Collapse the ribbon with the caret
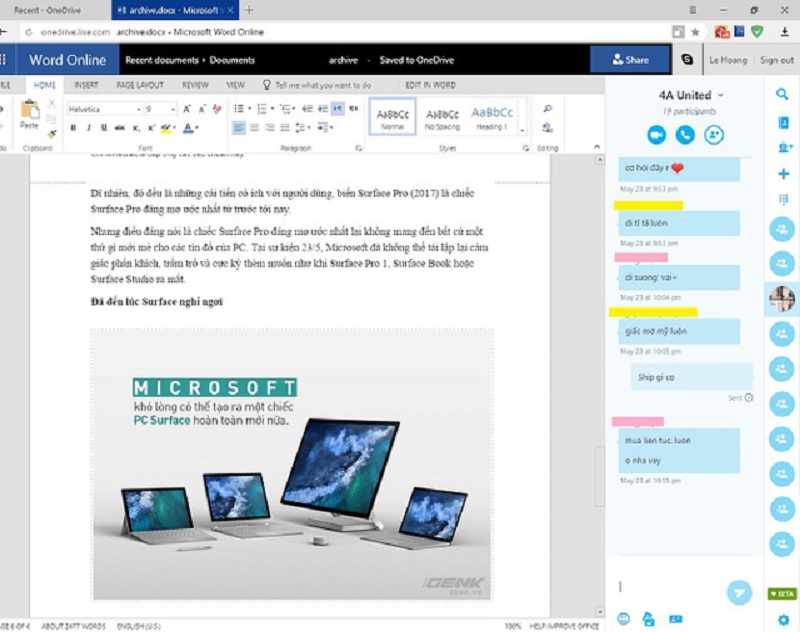 tap(597, 147)
